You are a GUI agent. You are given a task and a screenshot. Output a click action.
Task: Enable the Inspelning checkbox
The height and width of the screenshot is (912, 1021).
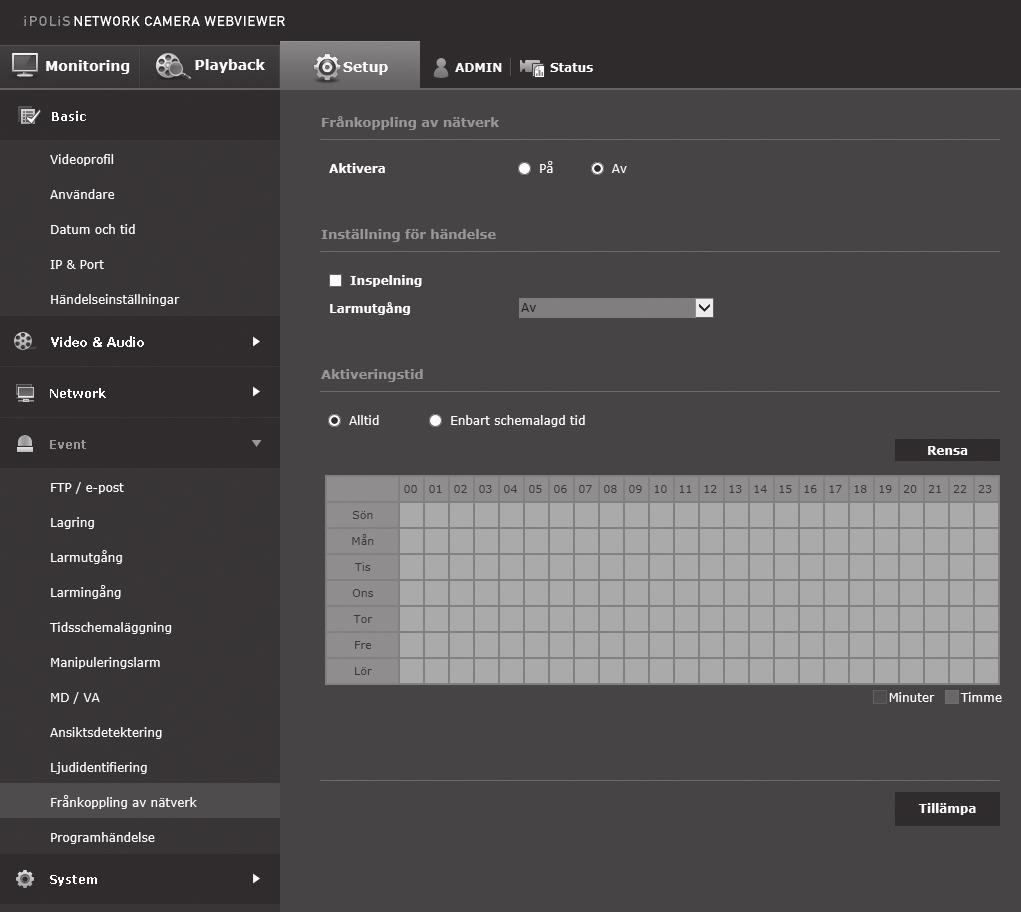[335, 281]
